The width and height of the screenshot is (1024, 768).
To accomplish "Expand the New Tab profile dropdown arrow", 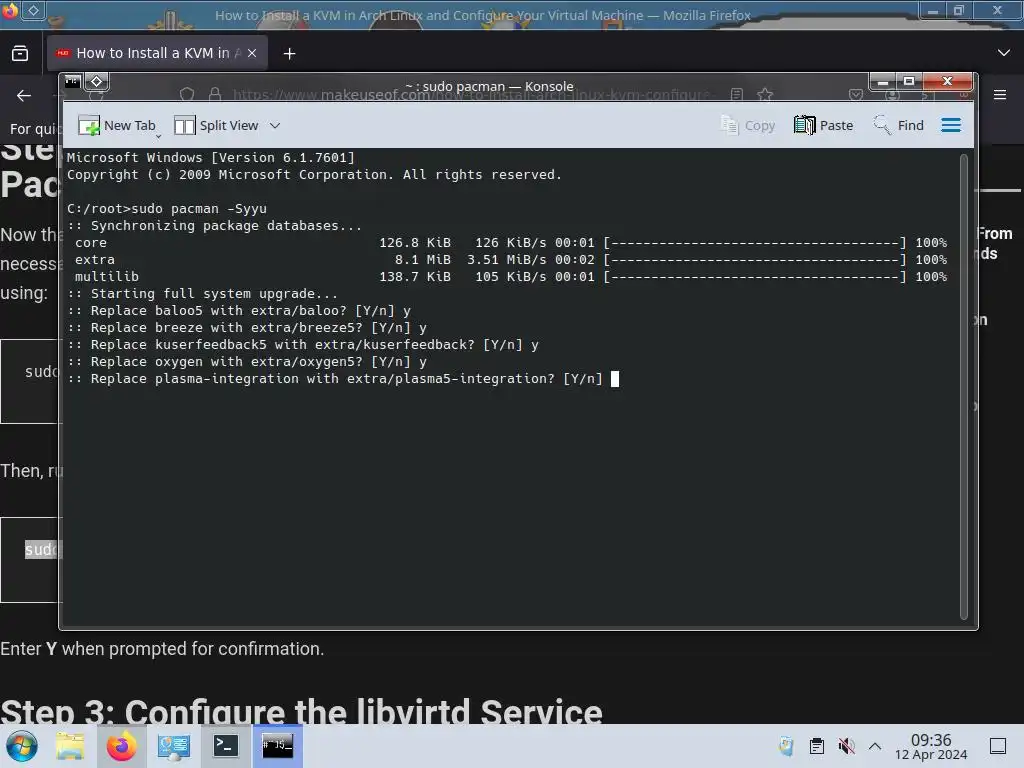I will [158, 136].
